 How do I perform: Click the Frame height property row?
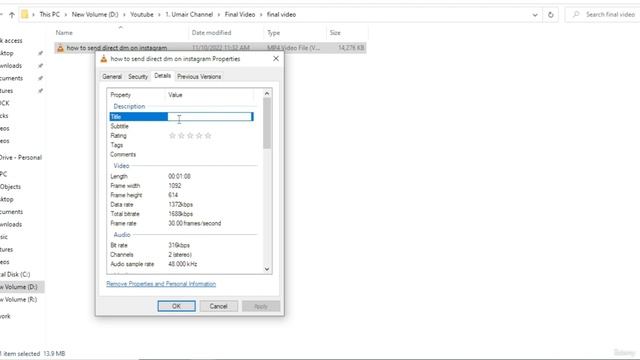point(182,195)
